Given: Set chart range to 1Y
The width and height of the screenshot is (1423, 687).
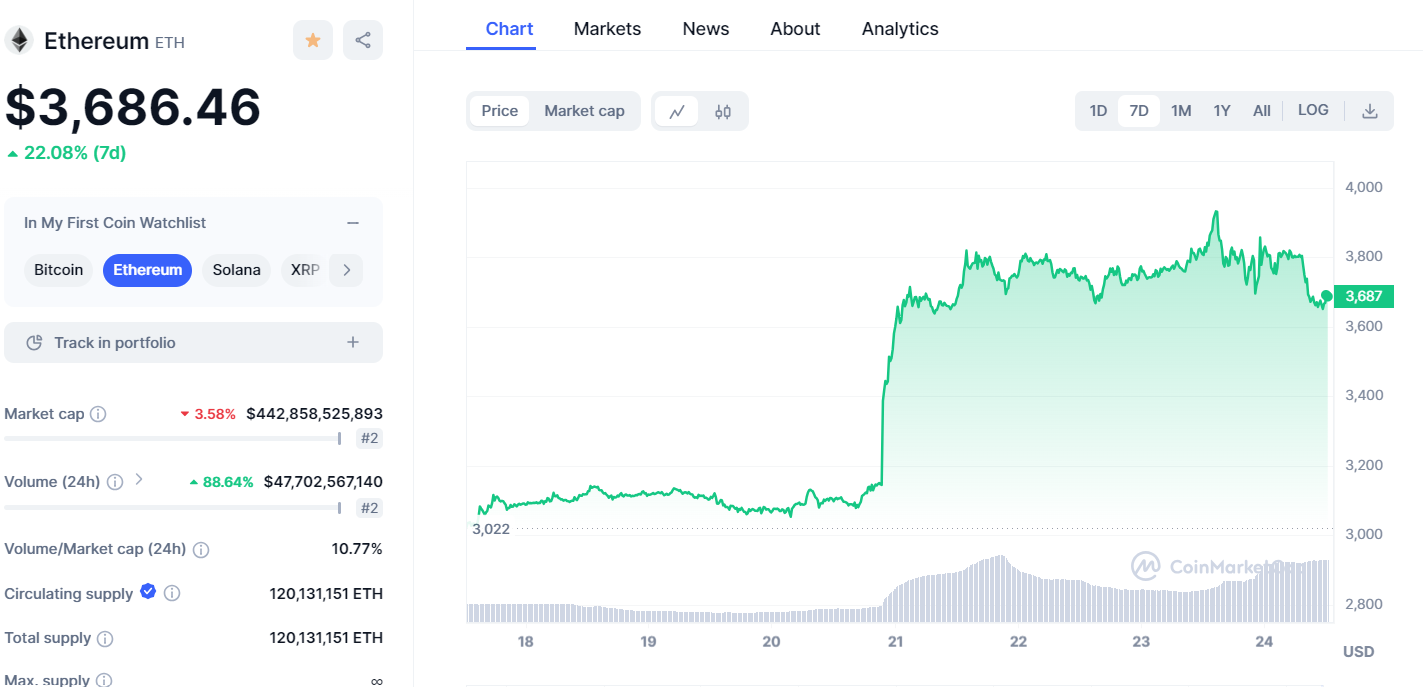Looking at the screenshot, I should click(1222, 111).
